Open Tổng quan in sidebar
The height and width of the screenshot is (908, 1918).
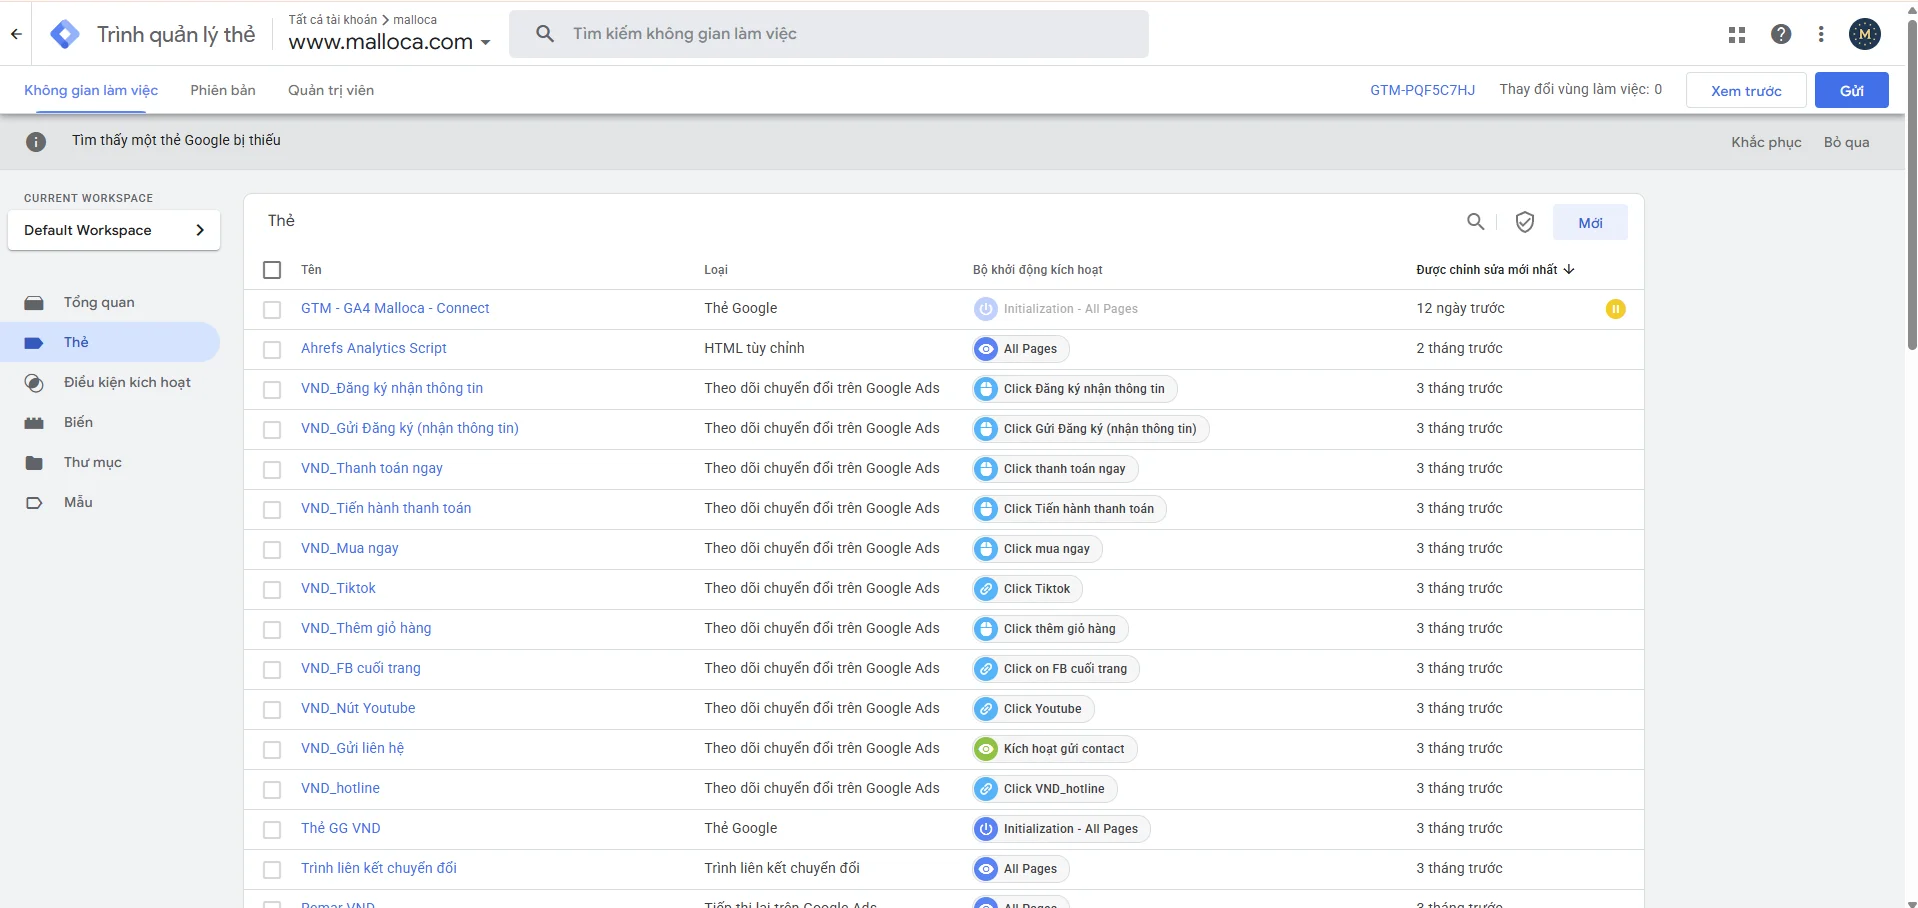110,302
